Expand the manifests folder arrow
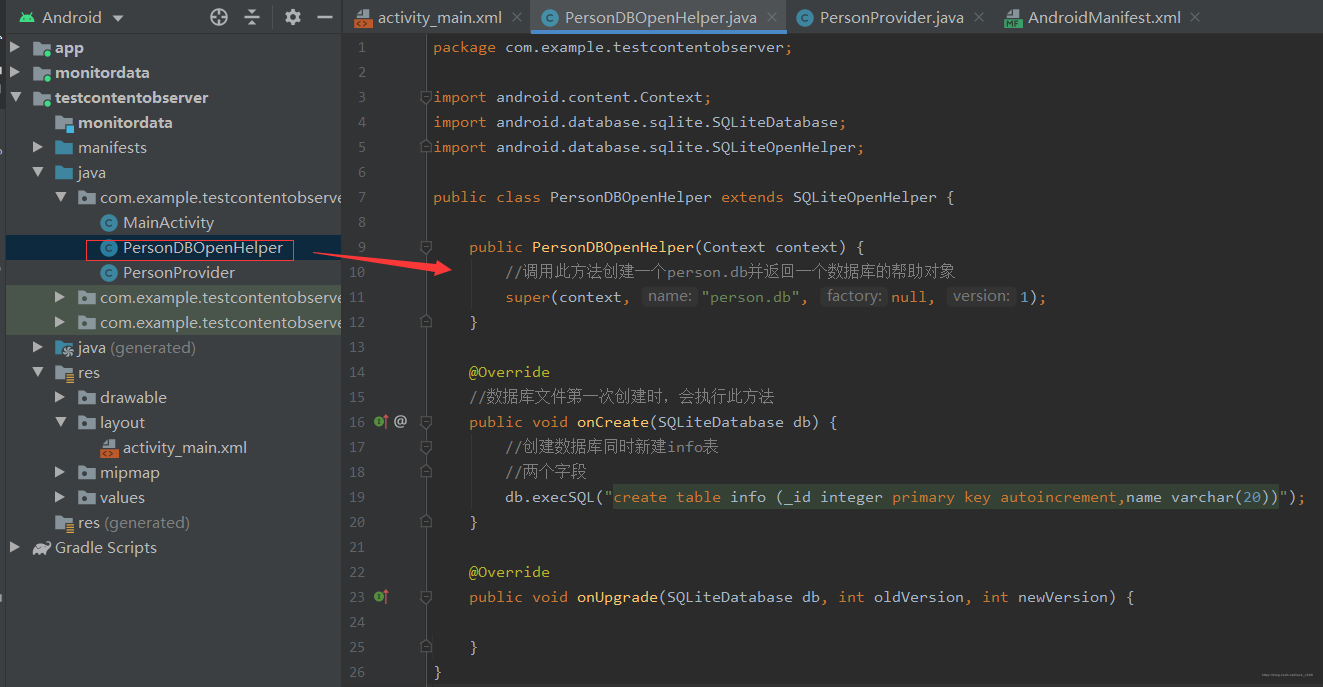The image size is (1323, 687). tap(38, 148)
